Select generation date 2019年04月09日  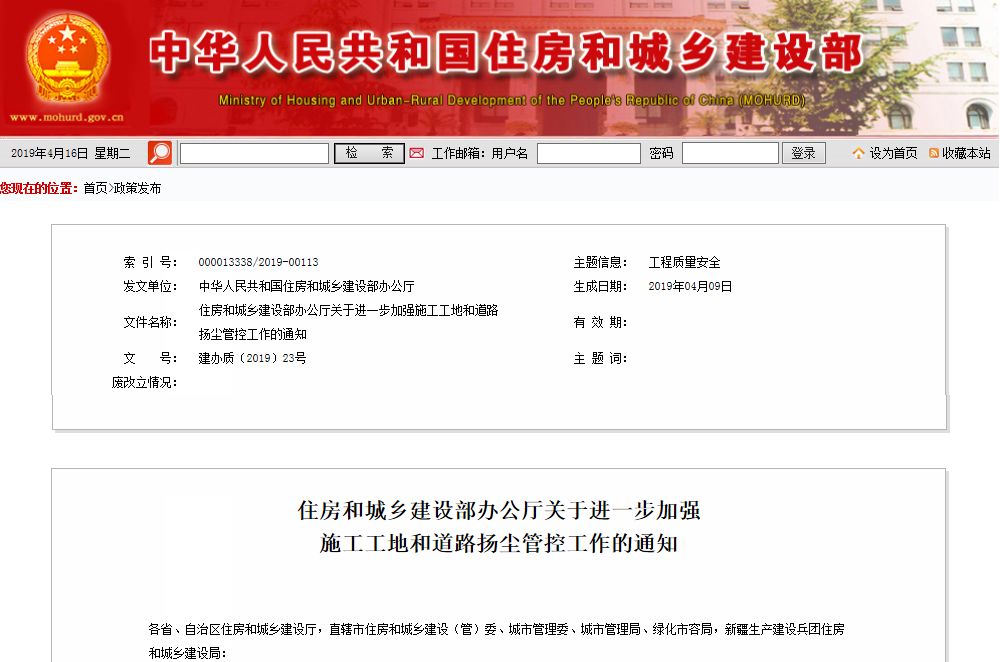pyautogui.click(x=690, y=286)
